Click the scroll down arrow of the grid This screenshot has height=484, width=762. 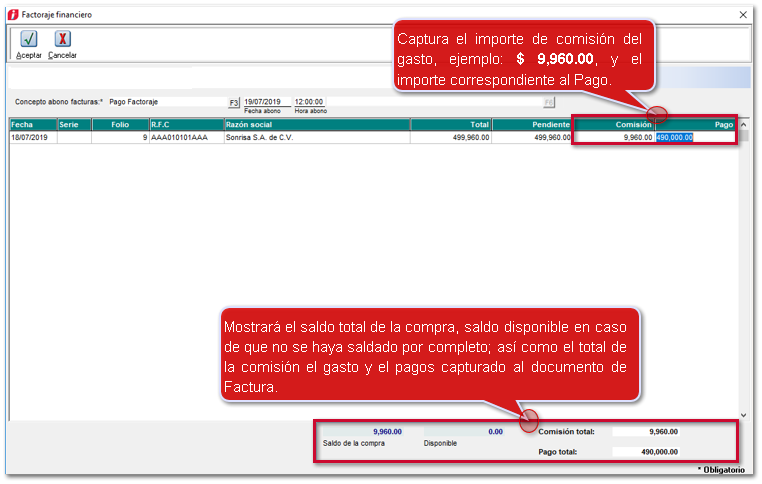coord(743,414)
